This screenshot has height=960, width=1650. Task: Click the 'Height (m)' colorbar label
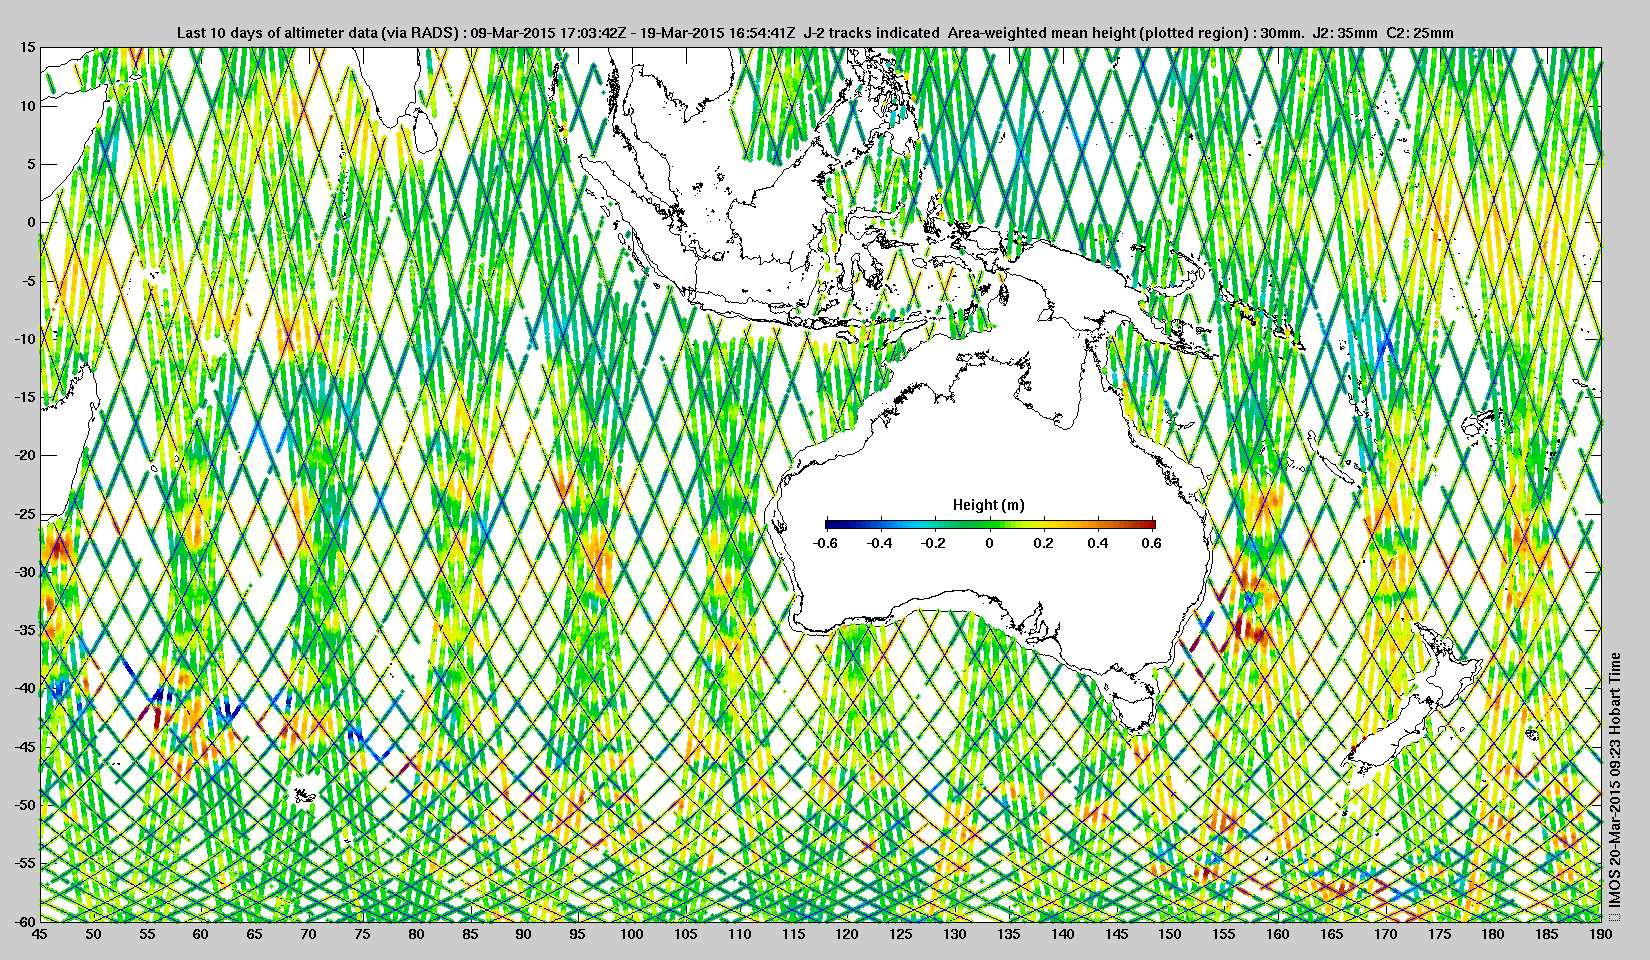click(989, 505)
